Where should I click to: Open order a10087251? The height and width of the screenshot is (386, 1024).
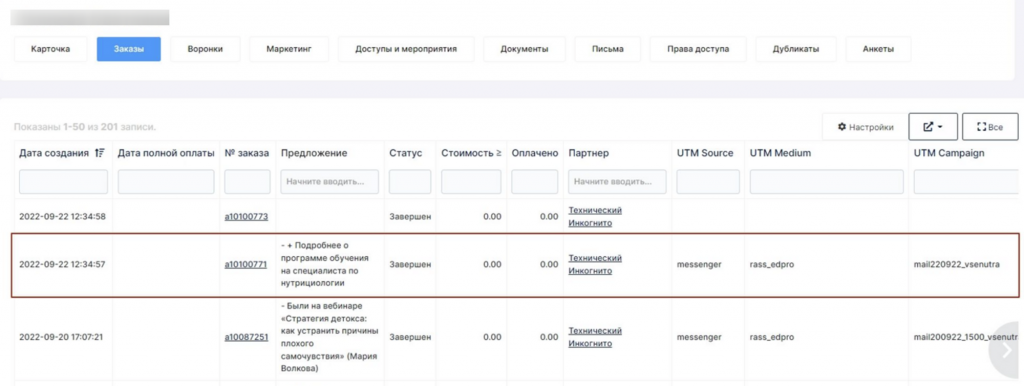click(246, 338)
